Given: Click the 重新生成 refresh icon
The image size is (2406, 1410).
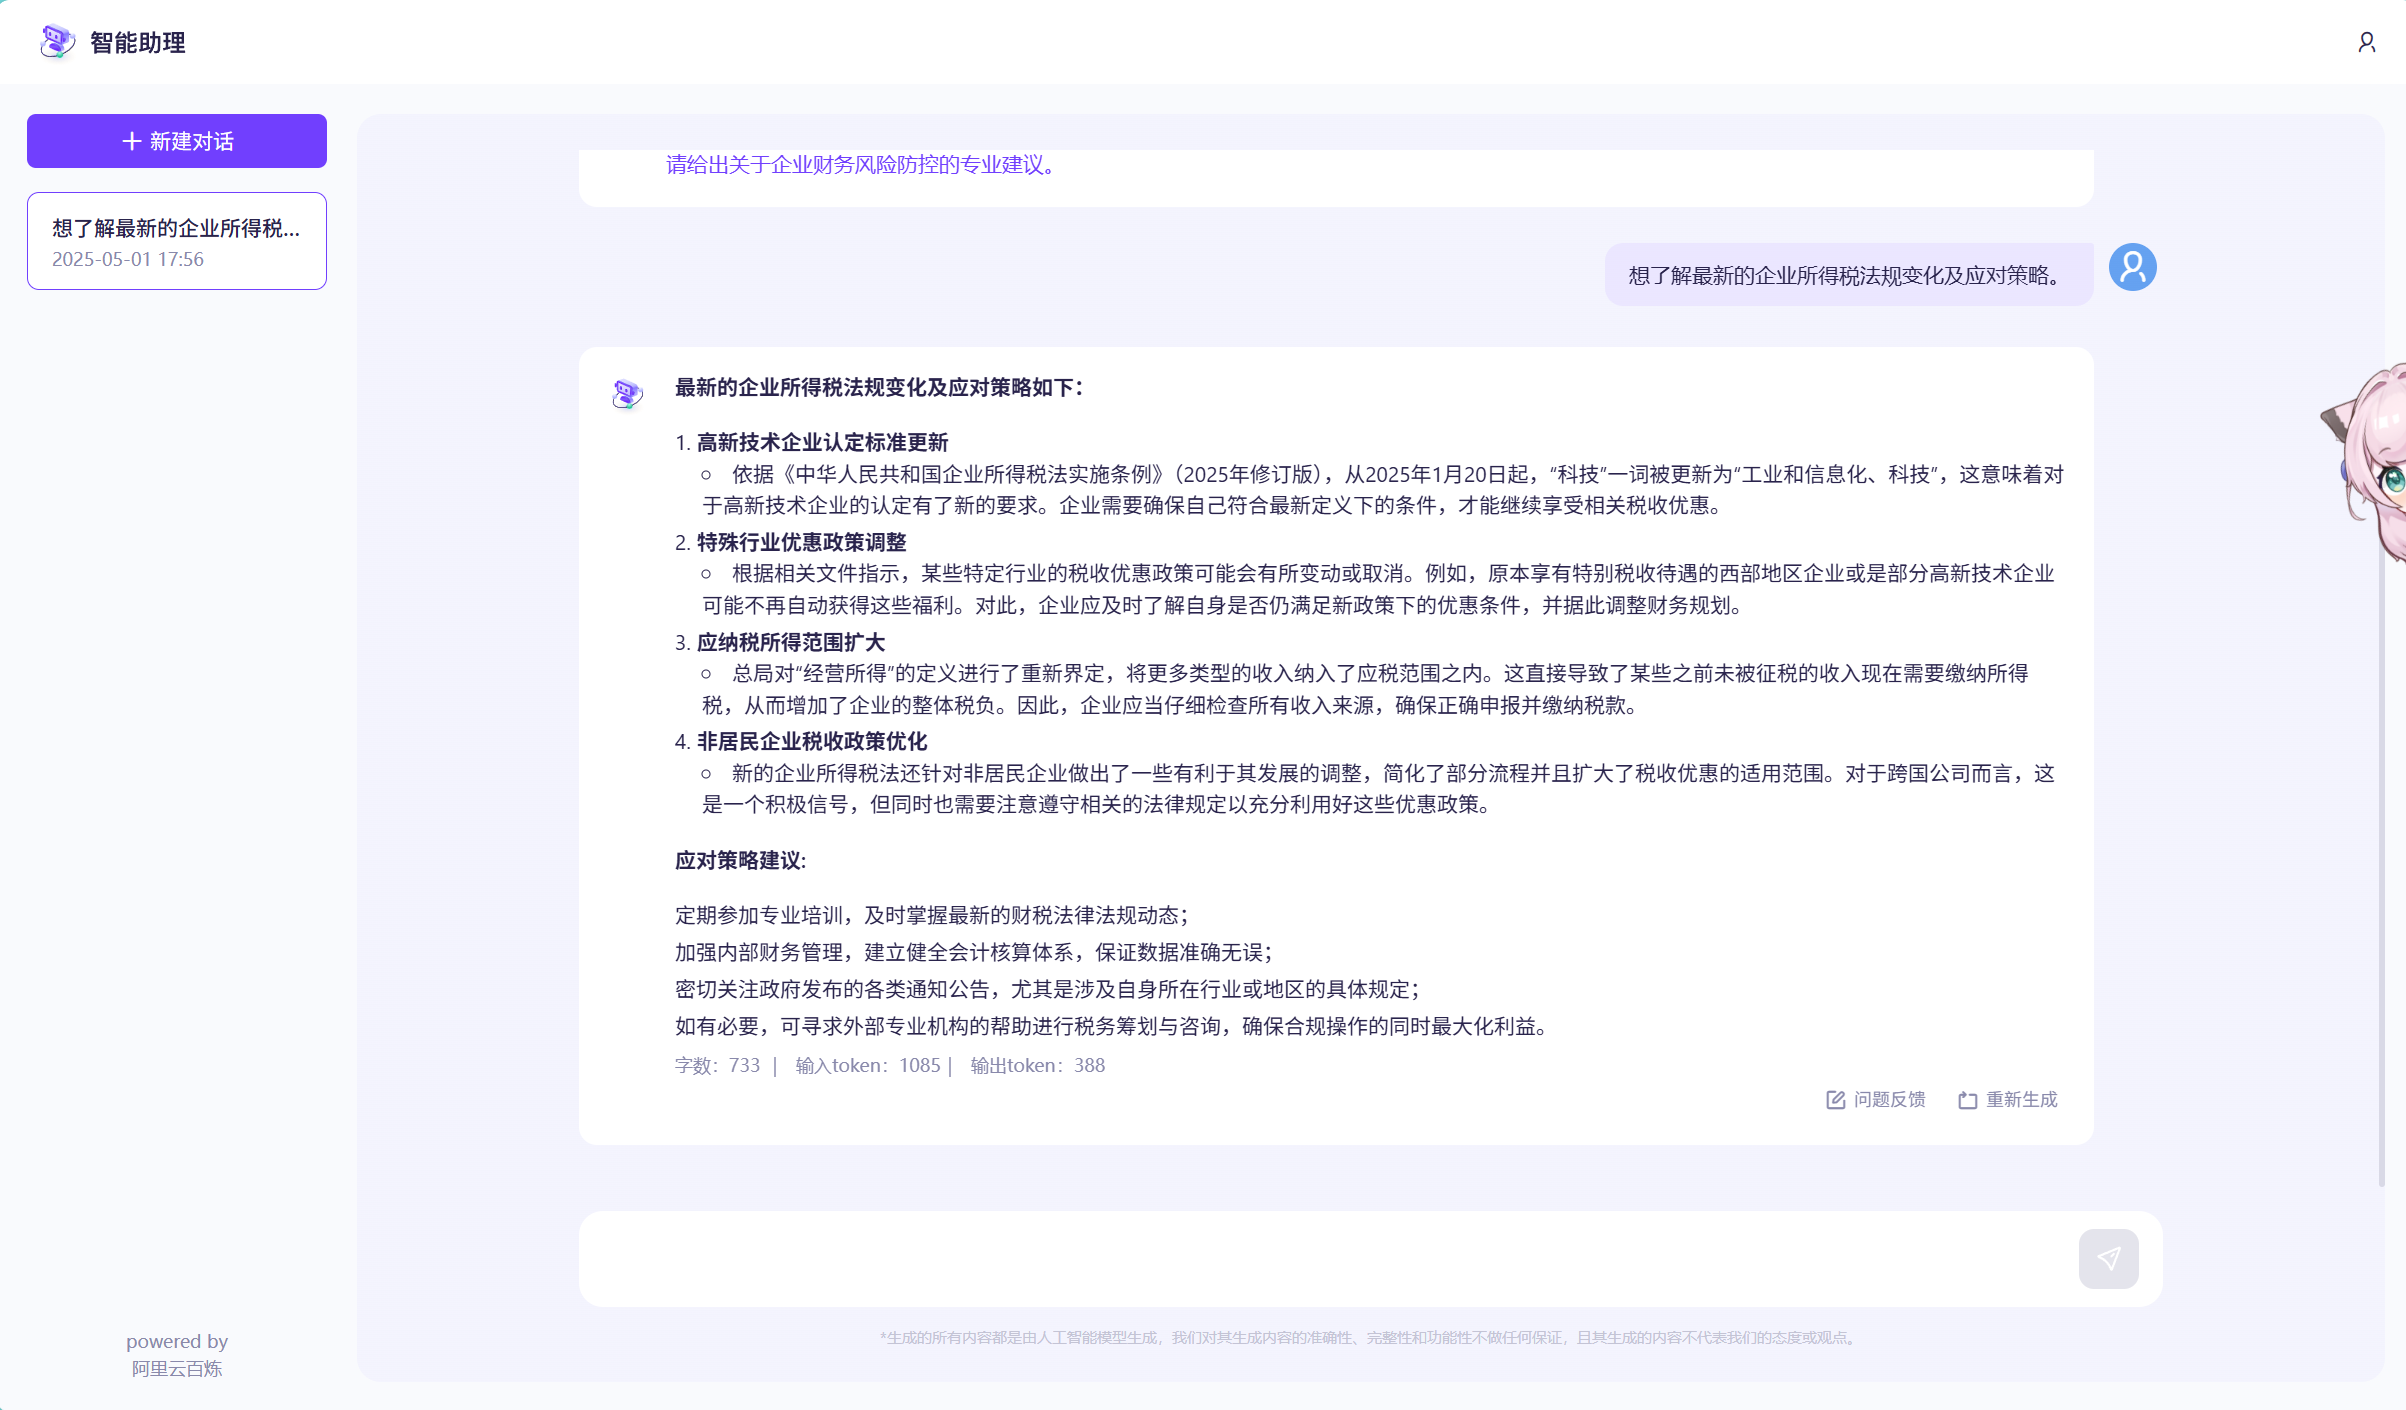Looking at the screenshot, I should (x=1967, y=1100).
